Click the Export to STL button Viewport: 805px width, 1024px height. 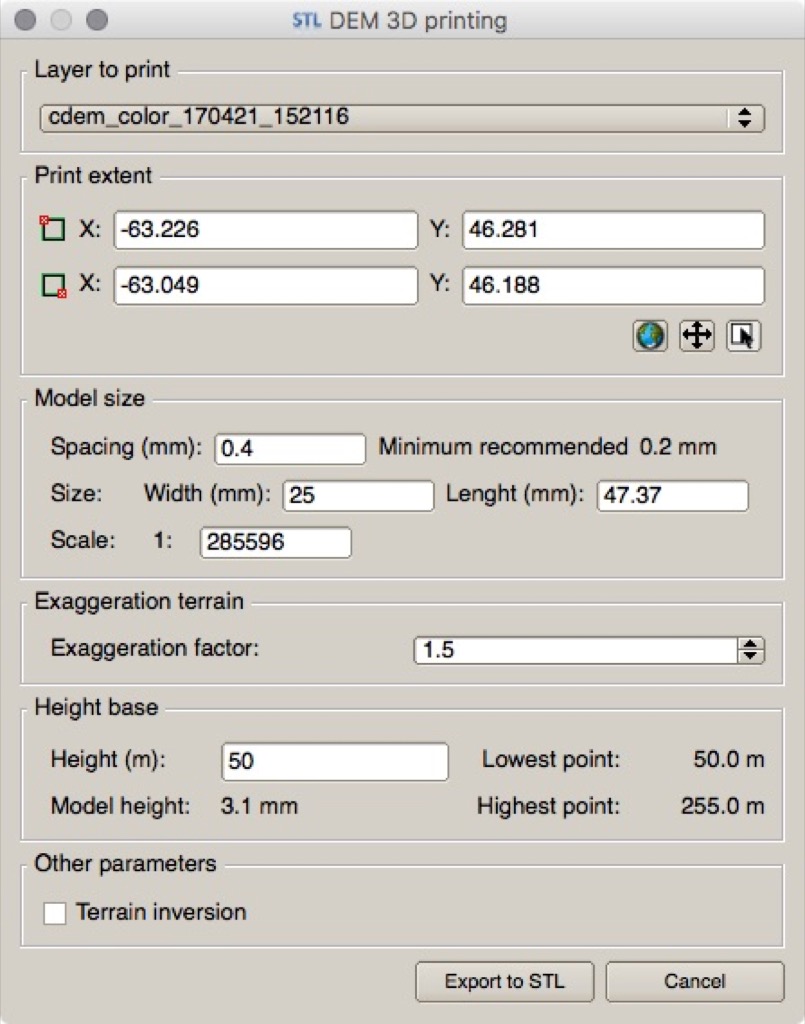coord(505,981)
